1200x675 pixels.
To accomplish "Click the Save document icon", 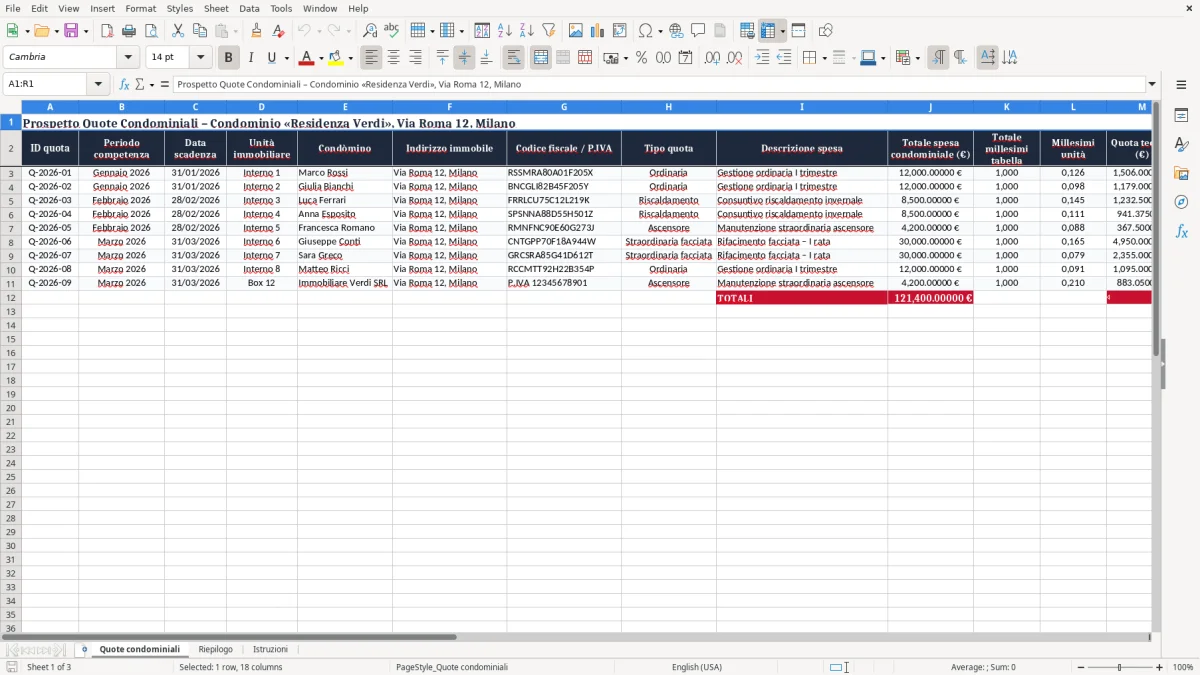I will click(70, 31).
